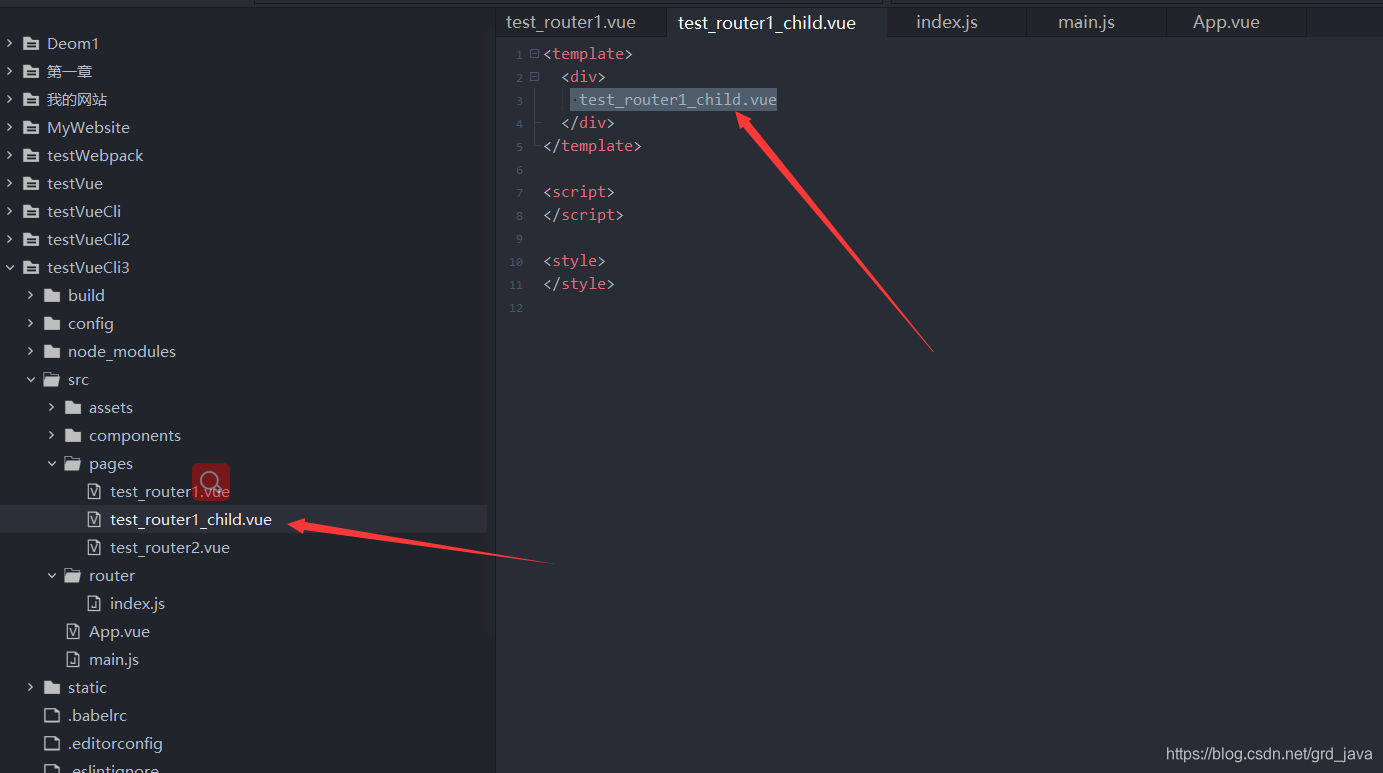Image resolution: width=1383 pixels, height=773 pixels.
Task: Click the components folder icon
Action: point(73,435)
